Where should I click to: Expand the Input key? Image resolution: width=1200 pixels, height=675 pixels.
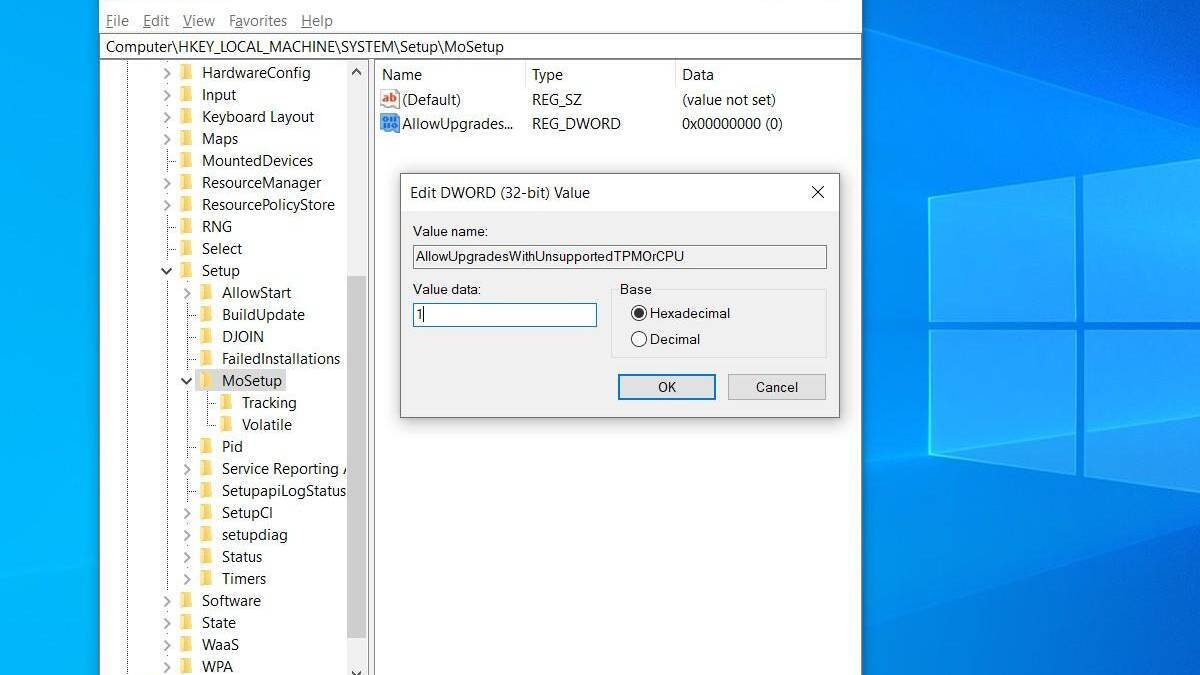pyautogui.click(x=167, y=95)
